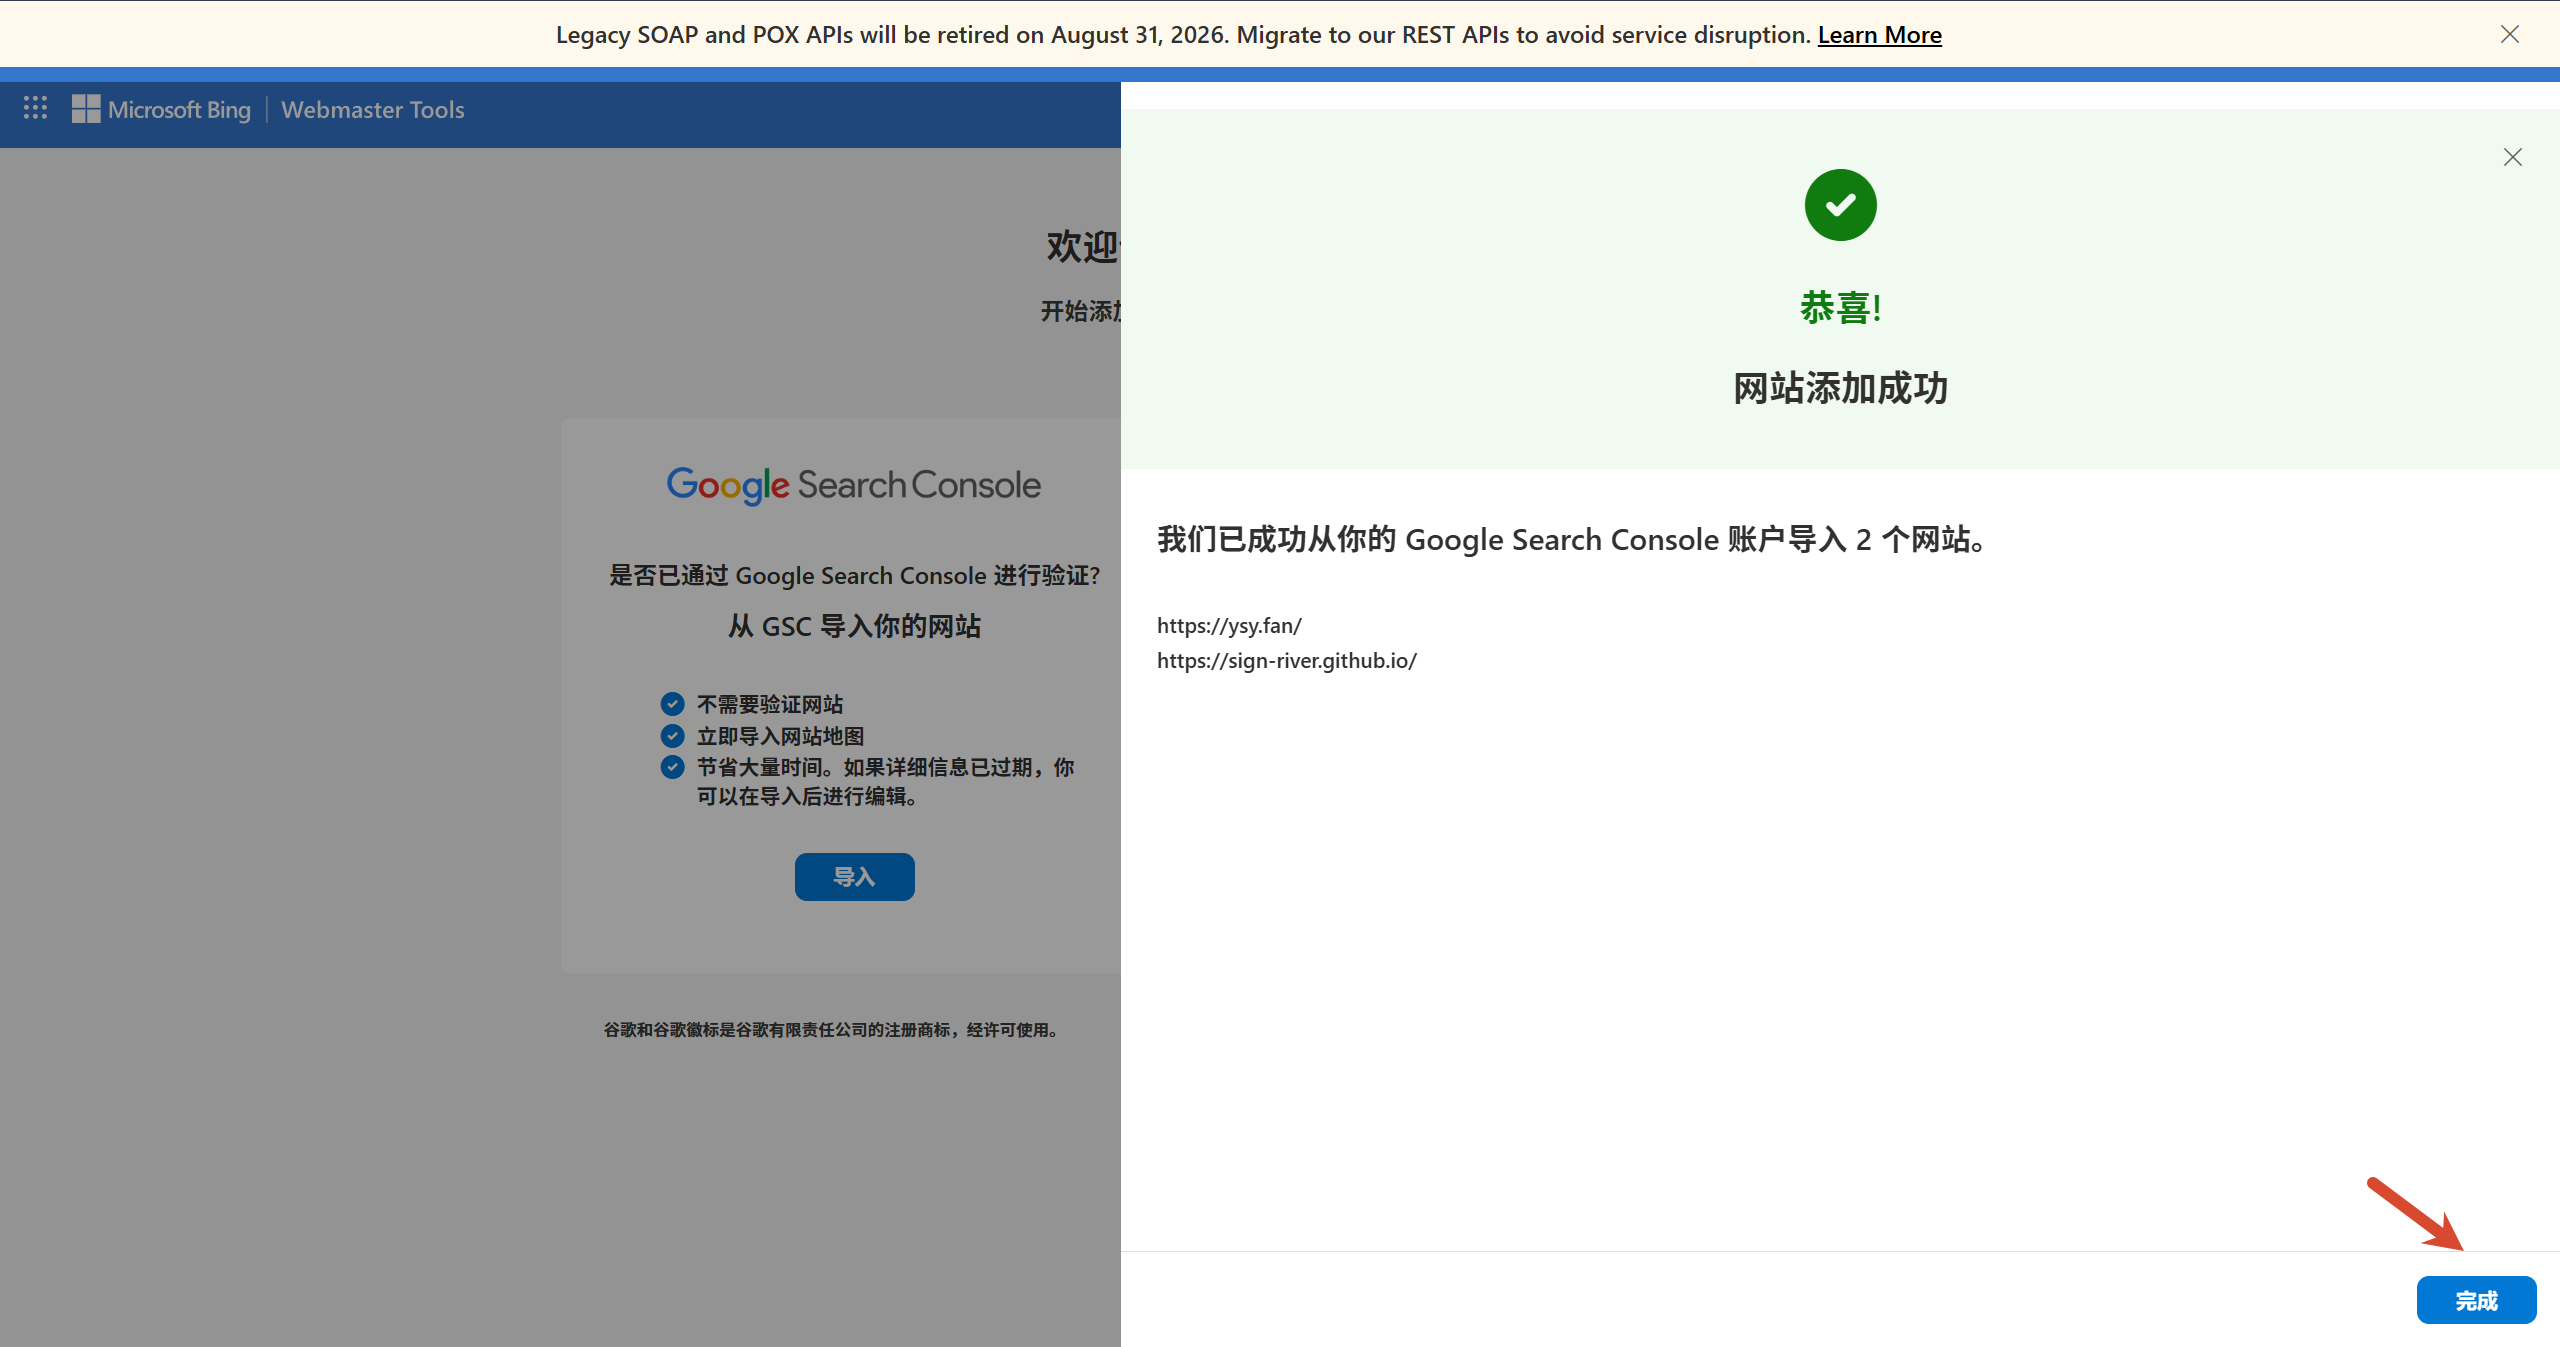Click the green success checkmark icon

point(1840,205)
